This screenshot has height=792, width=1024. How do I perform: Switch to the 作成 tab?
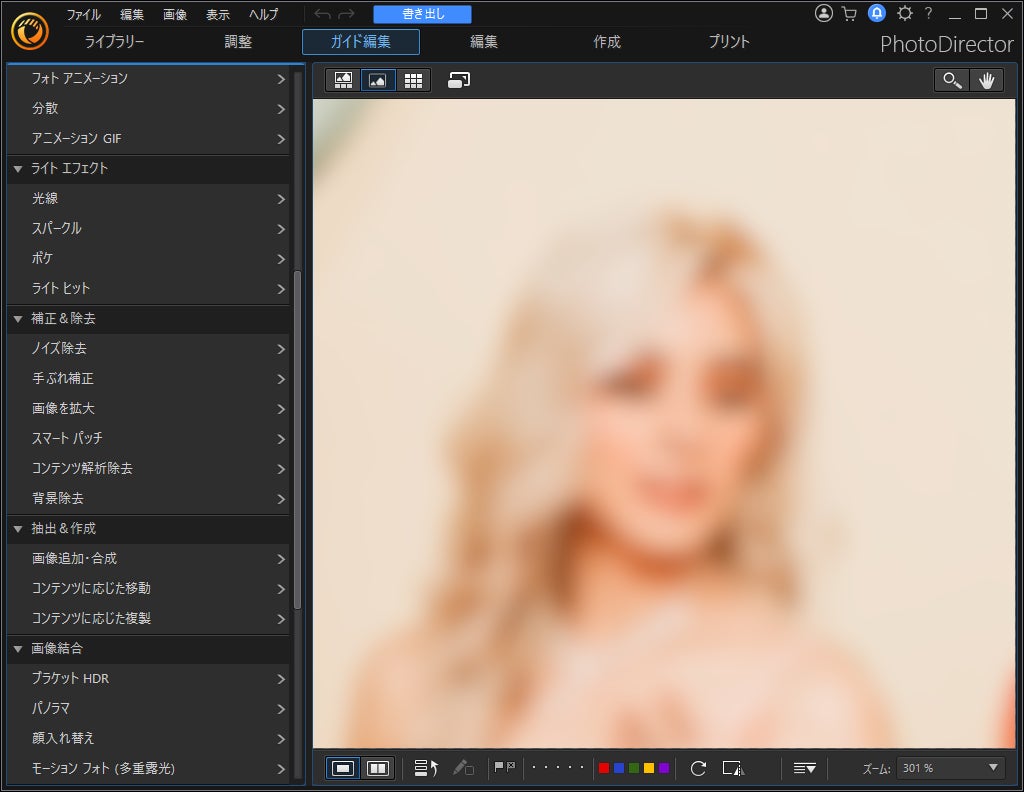tap(607, 42)
